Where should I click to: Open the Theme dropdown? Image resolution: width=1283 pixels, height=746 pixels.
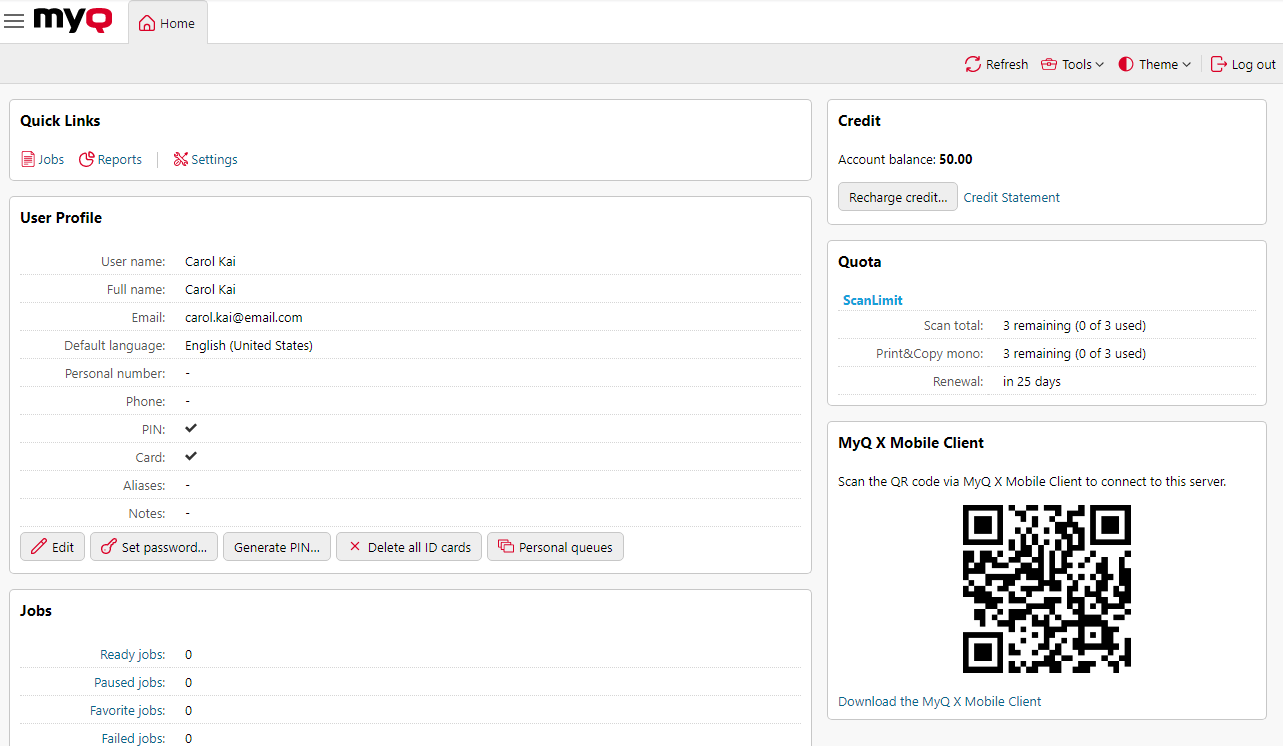[x=1154, y=63]
